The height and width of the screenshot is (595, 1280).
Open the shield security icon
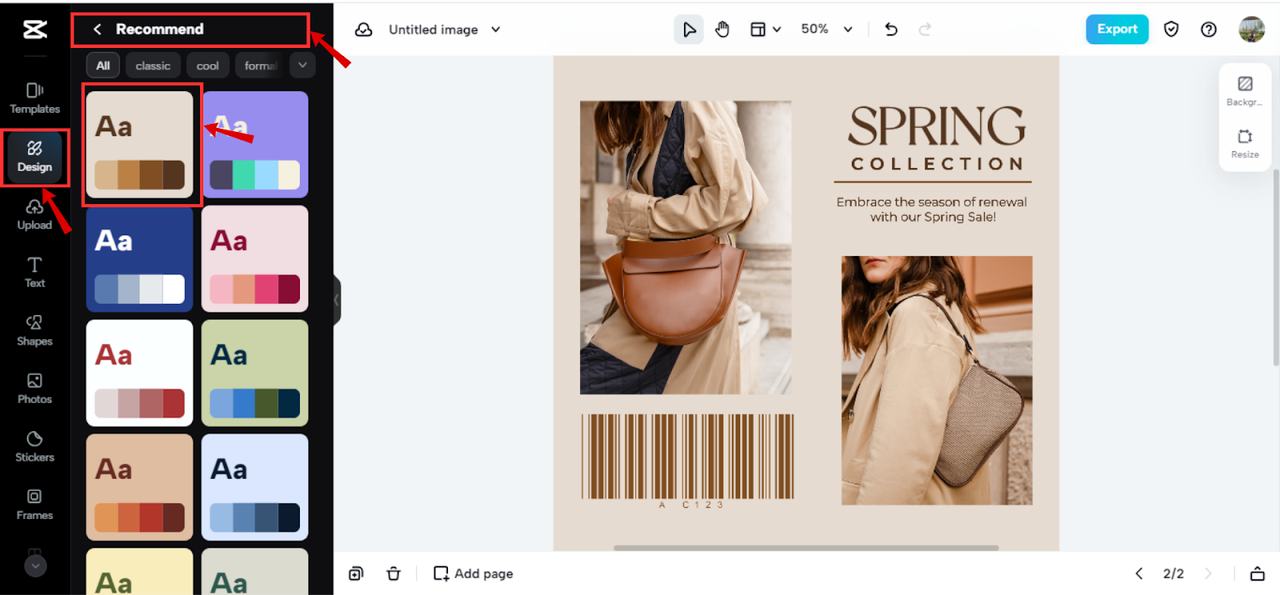(x=1171, y=29)
